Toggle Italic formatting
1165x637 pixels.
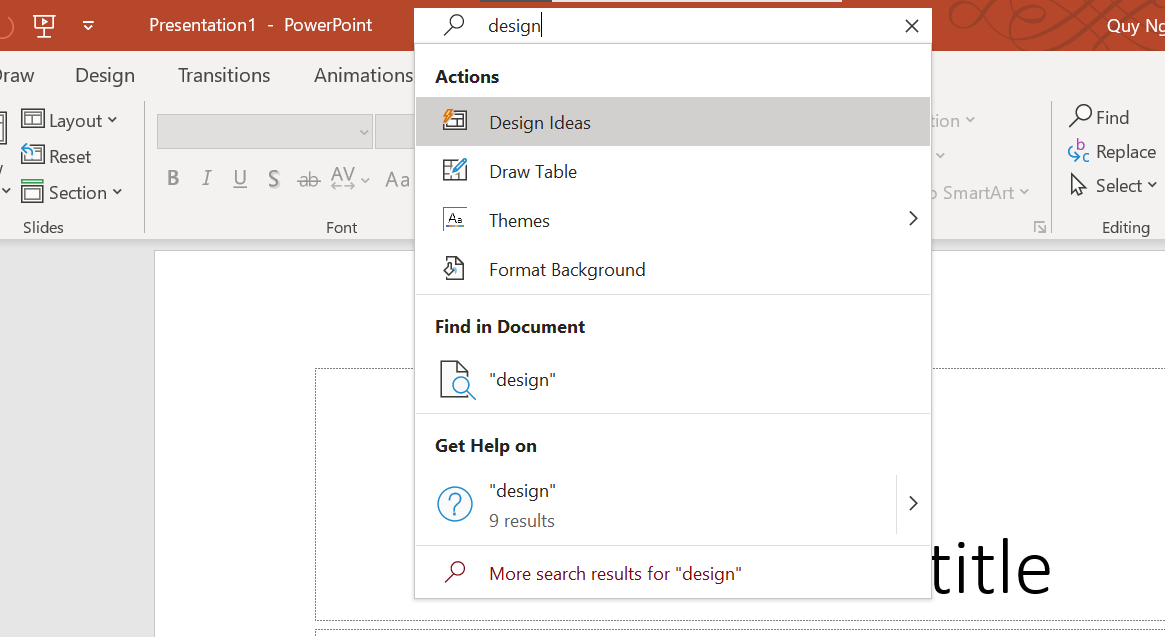click(207, 178)
